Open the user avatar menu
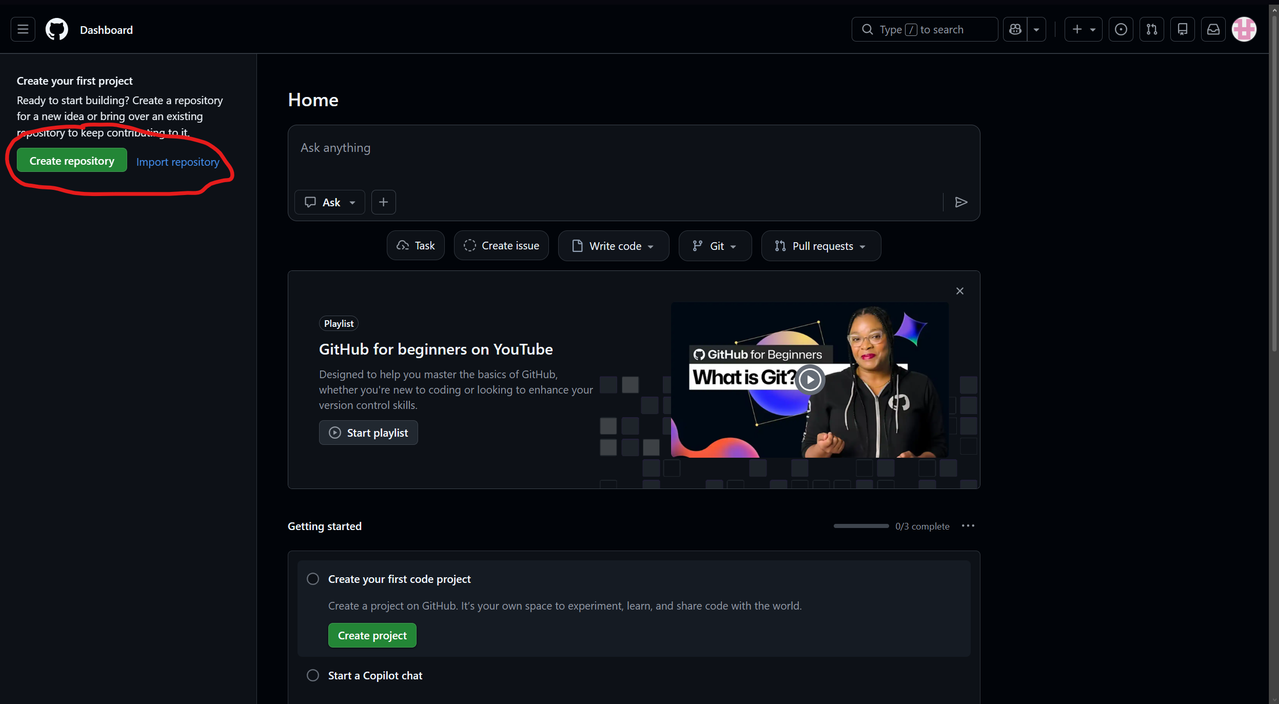The image size is (1279, 704). pyautogui.click(x=1244, y=30)
